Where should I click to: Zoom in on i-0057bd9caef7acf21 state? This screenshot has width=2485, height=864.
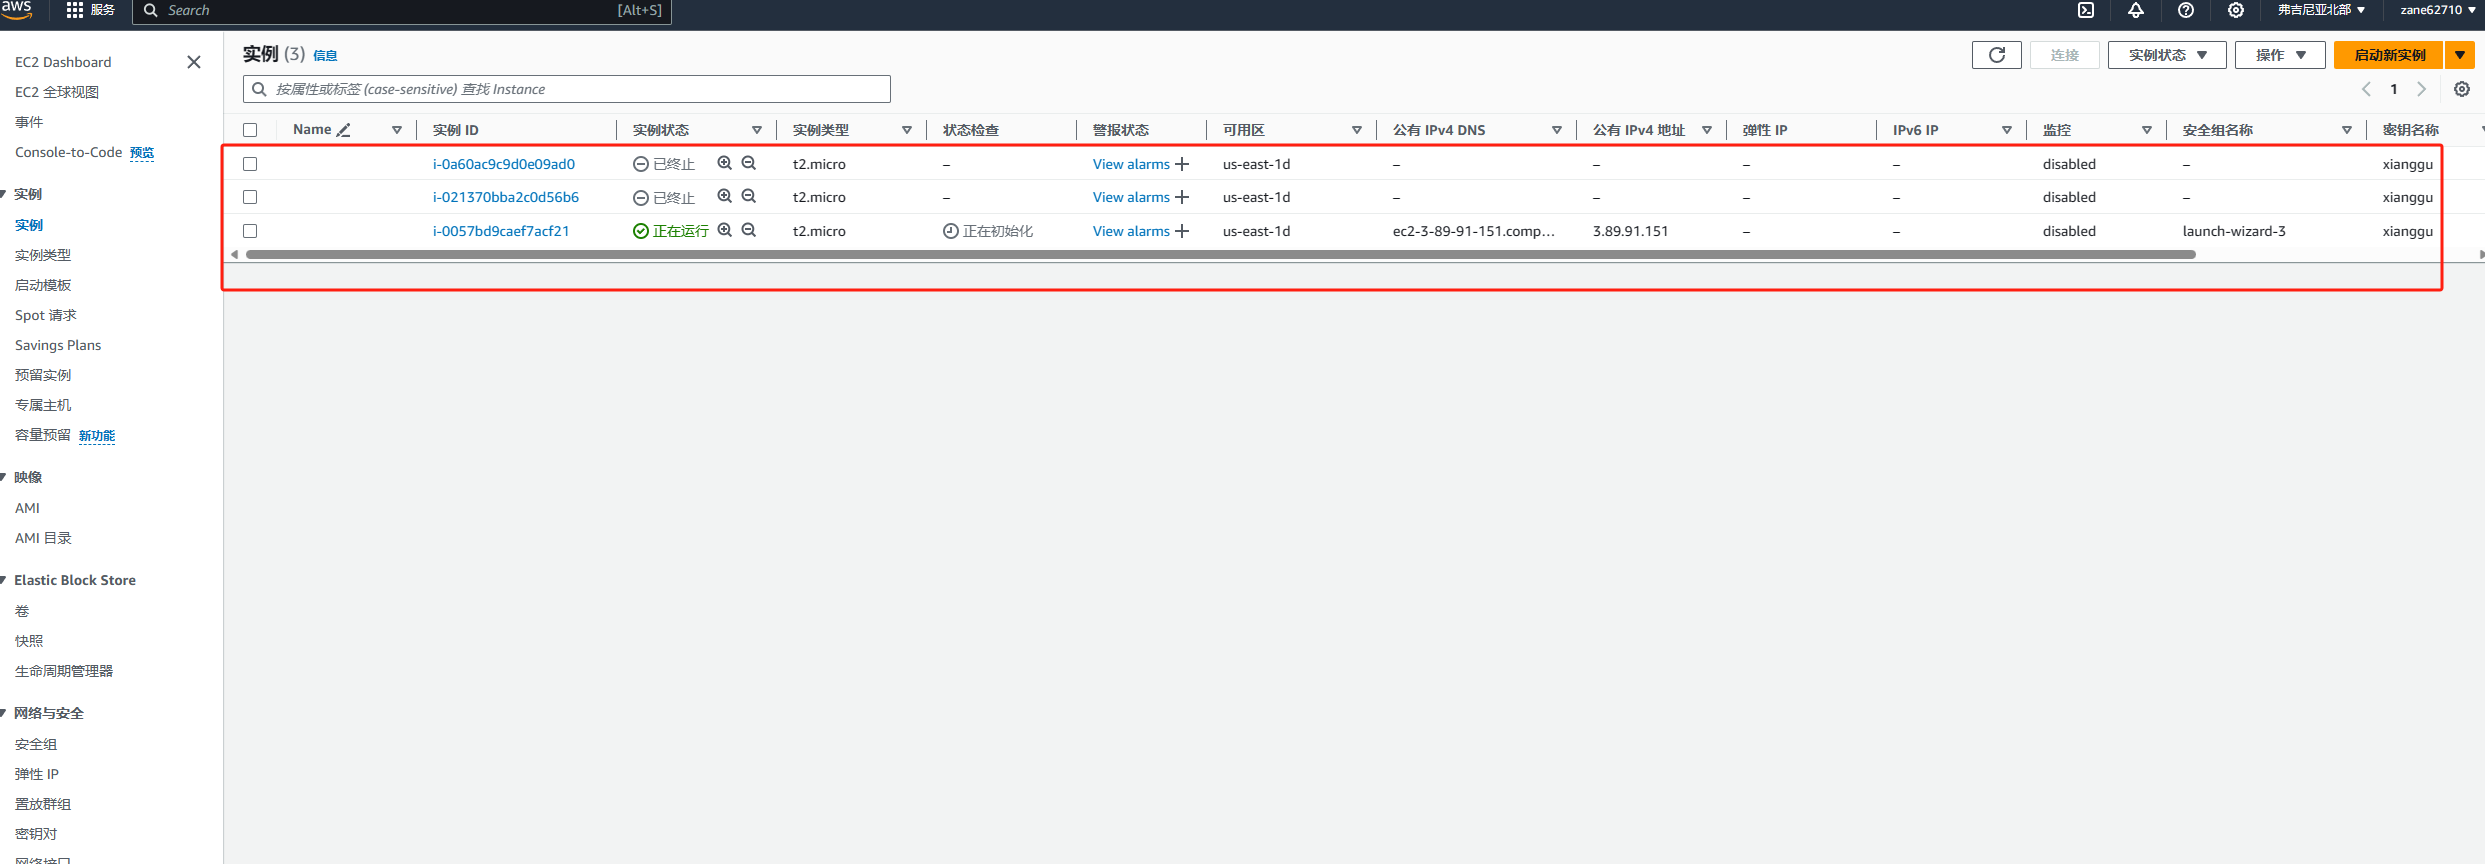click(x=725, y=230)
